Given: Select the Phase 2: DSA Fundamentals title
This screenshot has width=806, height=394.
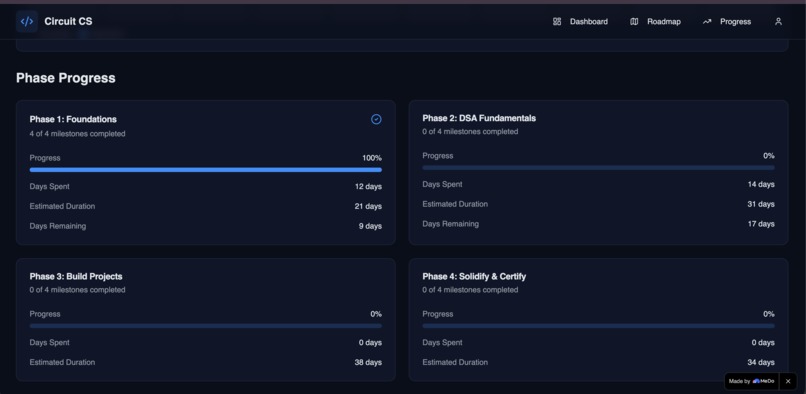Looking at the screenshot, I should coord(479,118).
